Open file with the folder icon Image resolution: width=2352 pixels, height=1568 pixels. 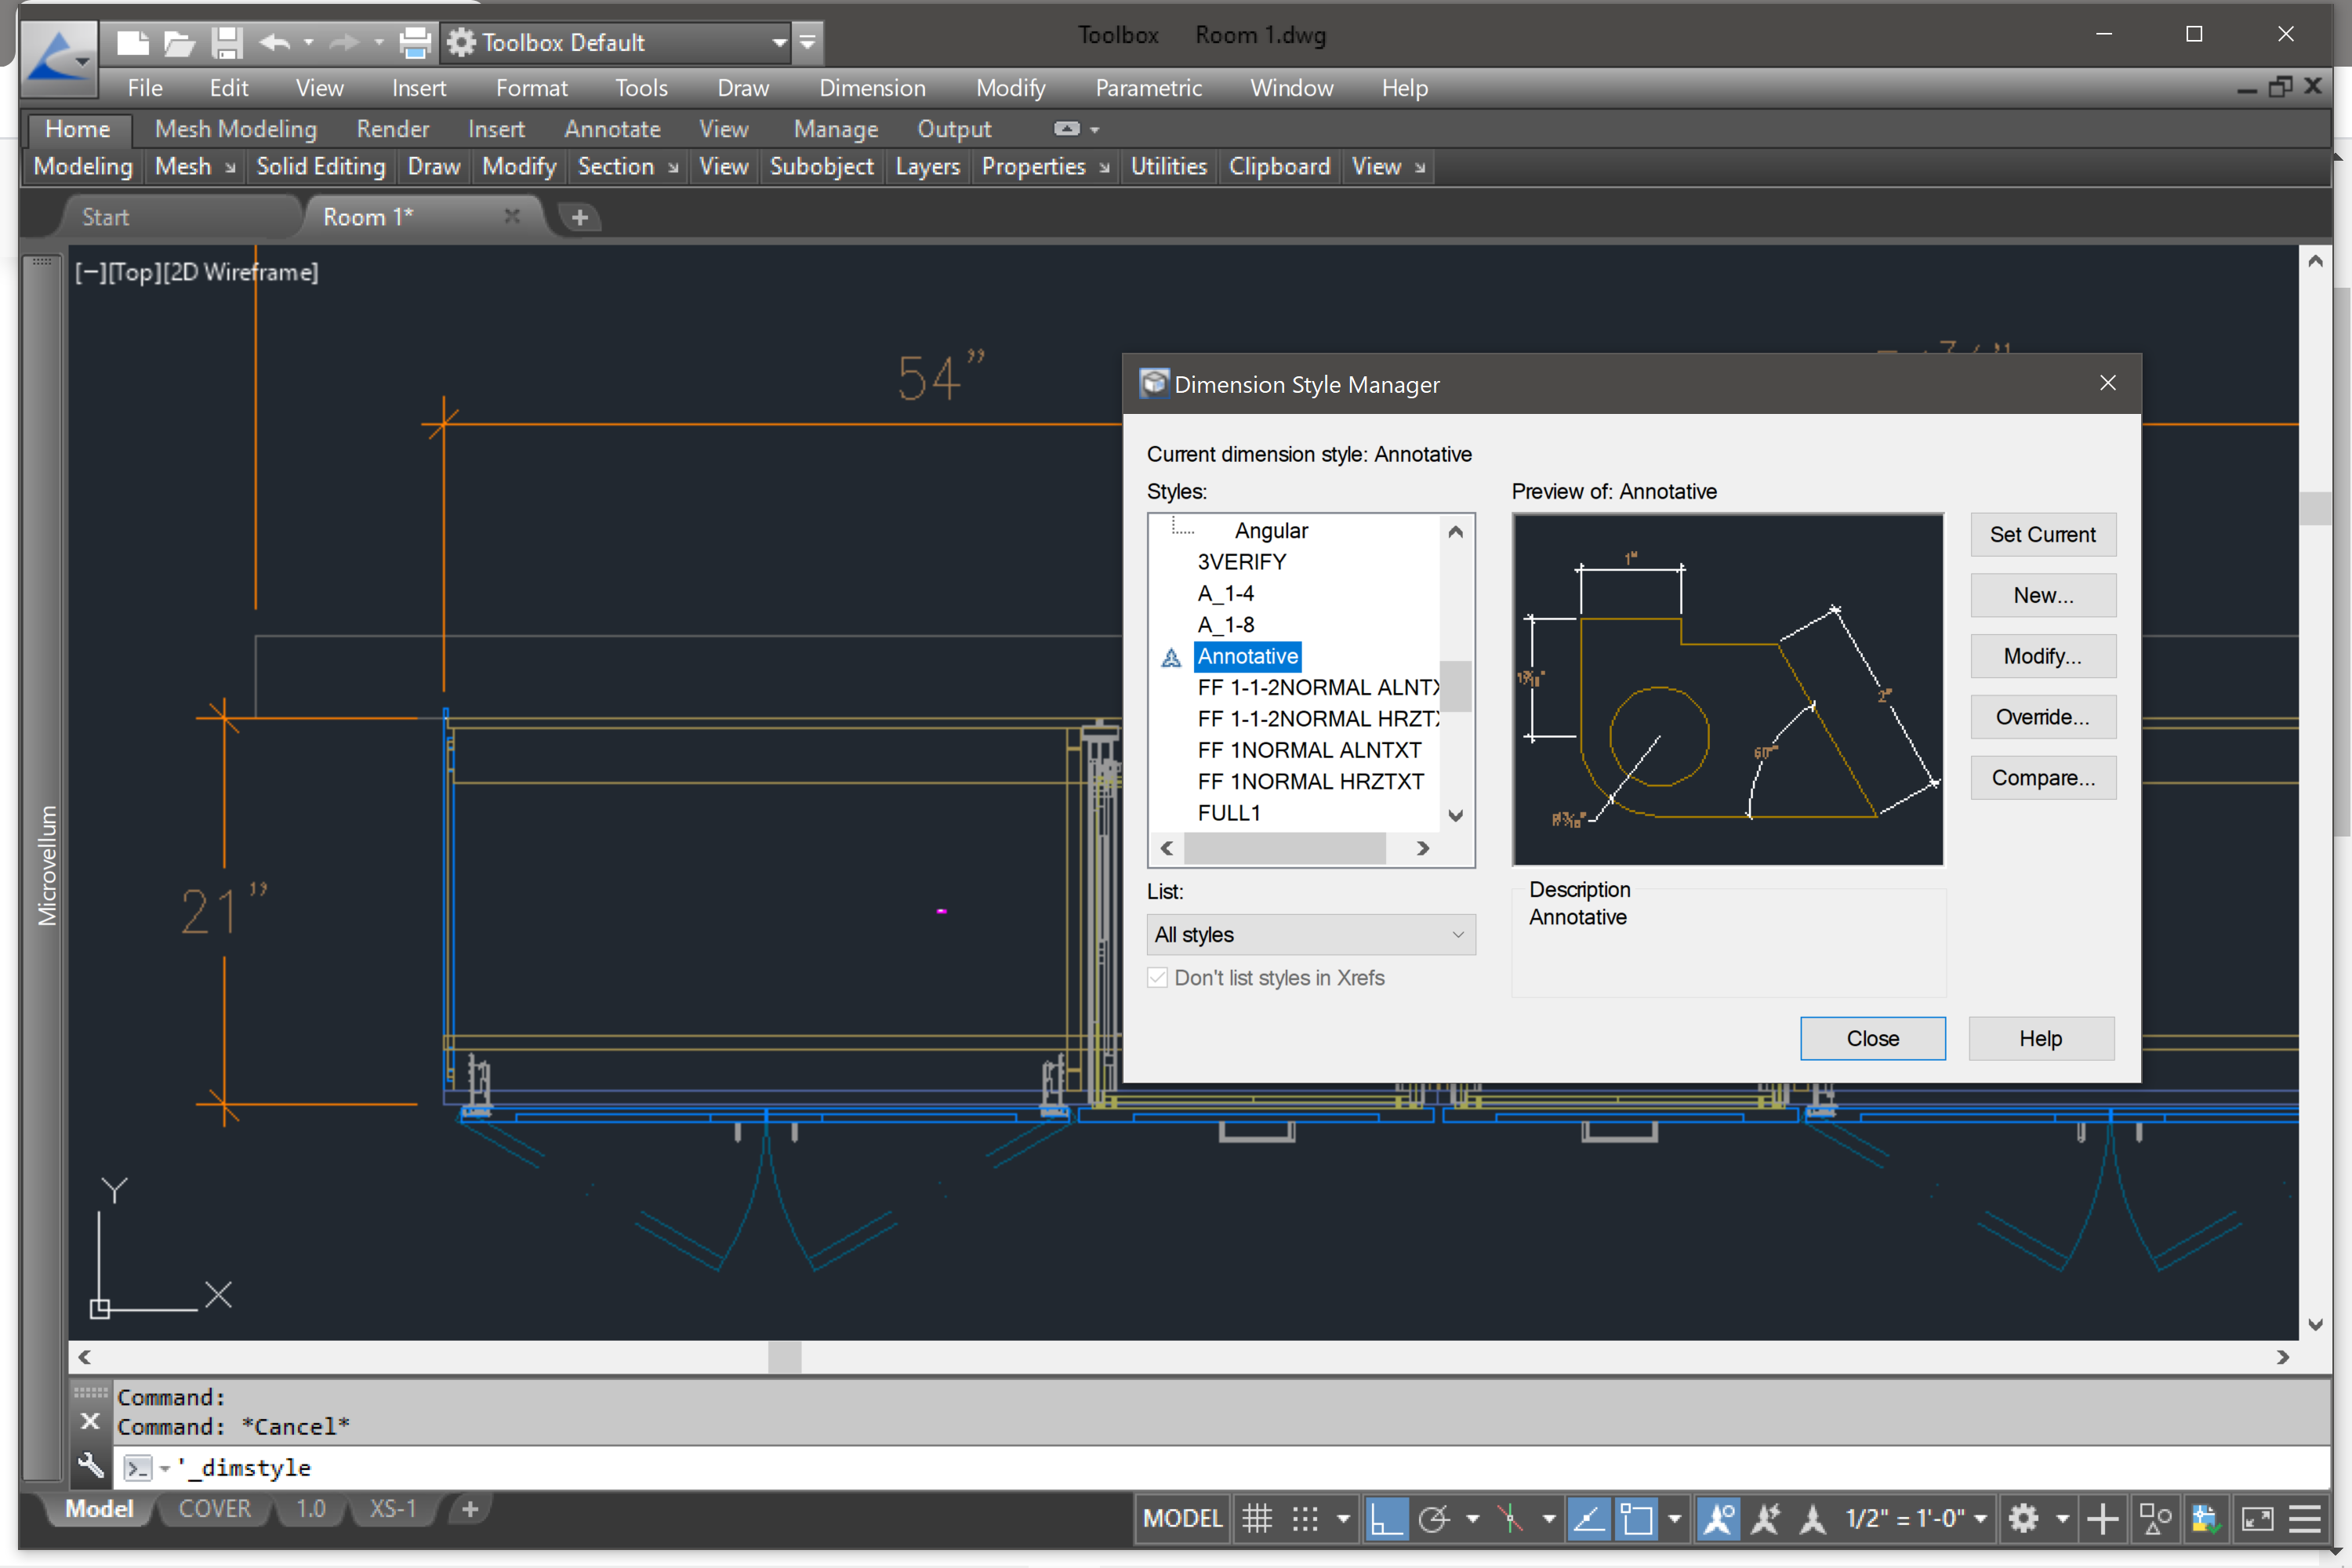pyautogui.click(x=179, y=42)
